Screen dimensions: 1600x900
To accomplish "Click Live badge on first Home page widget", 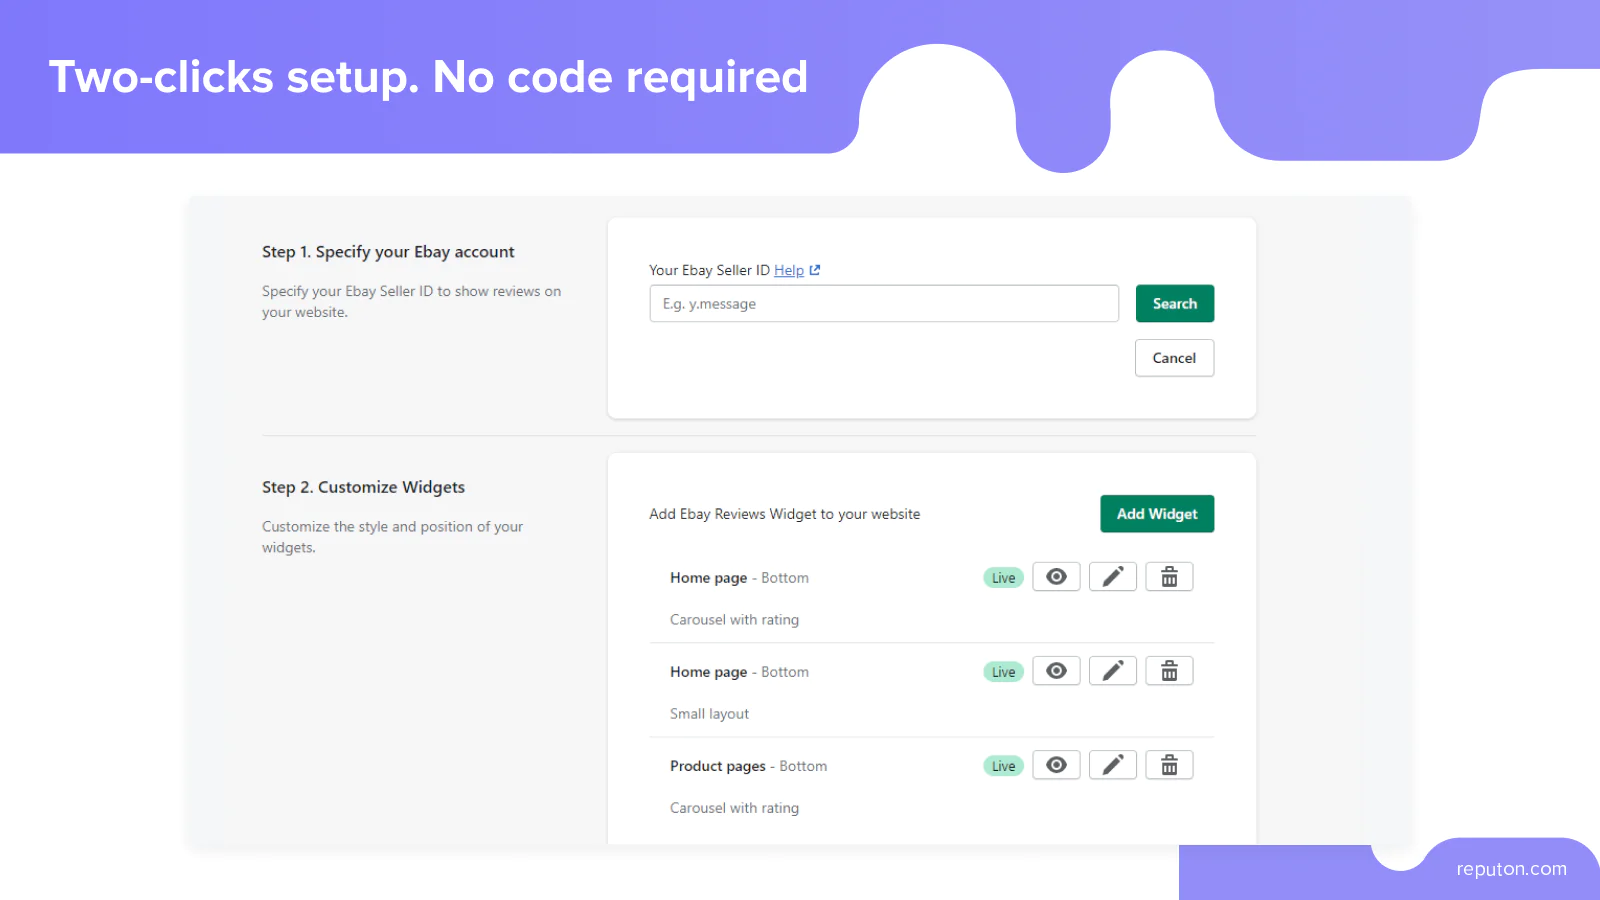I will (1003, 578).
